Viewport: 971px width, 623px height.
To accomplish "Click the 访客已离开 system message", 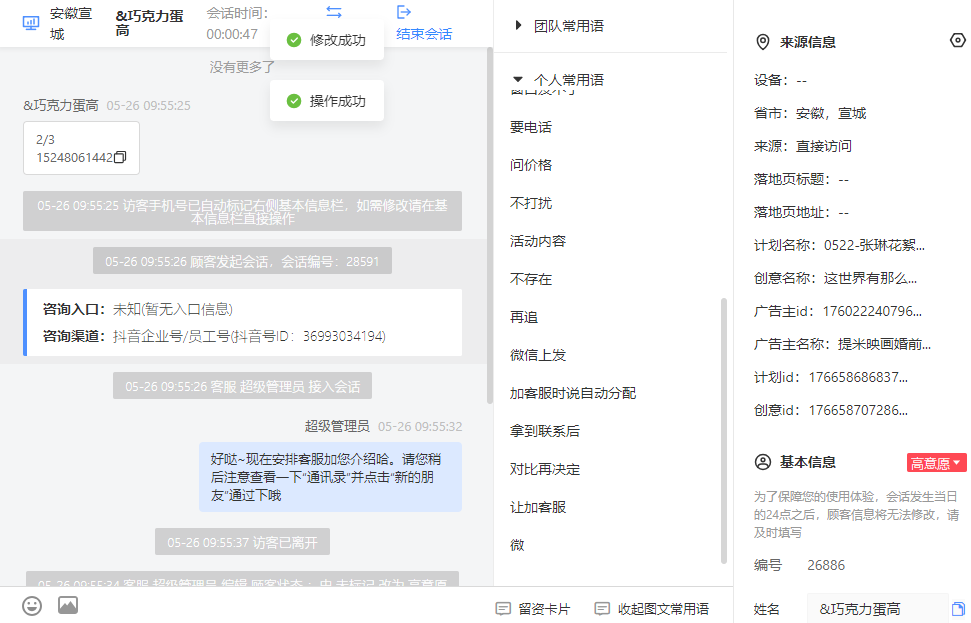I will 242,542.
